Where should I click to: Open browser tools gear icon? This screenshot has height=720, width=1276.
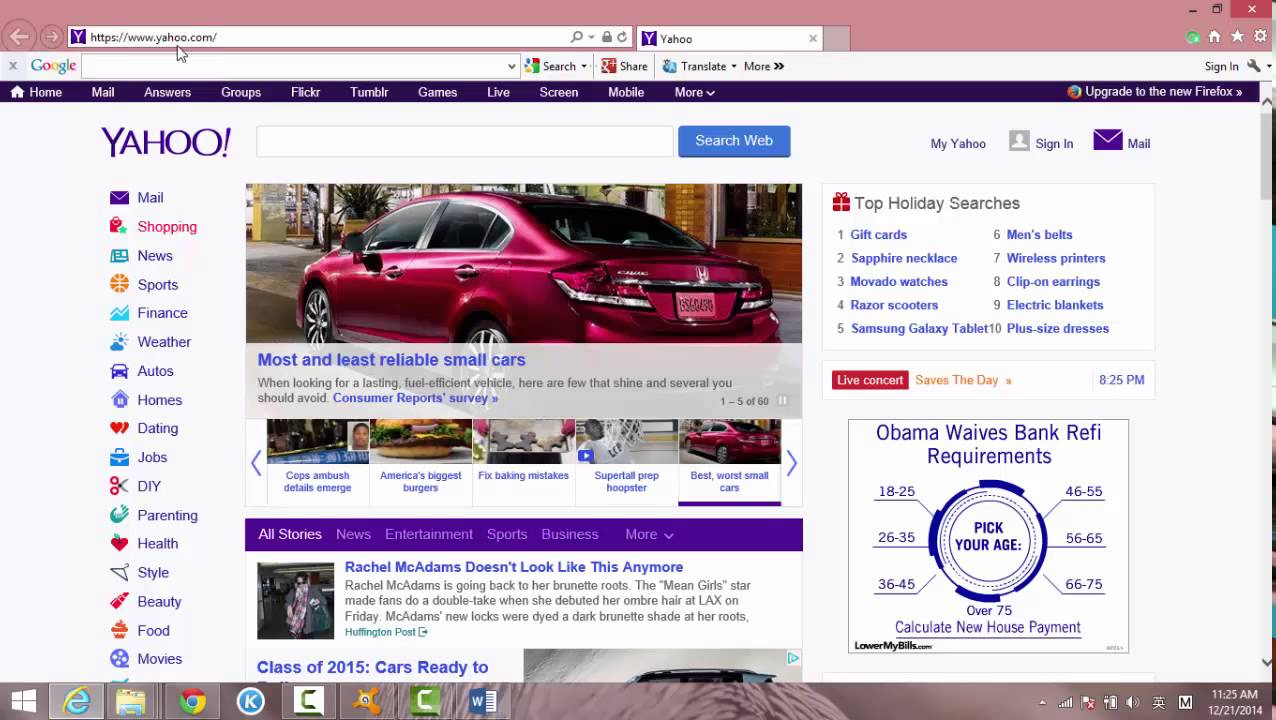point(1260,37)
